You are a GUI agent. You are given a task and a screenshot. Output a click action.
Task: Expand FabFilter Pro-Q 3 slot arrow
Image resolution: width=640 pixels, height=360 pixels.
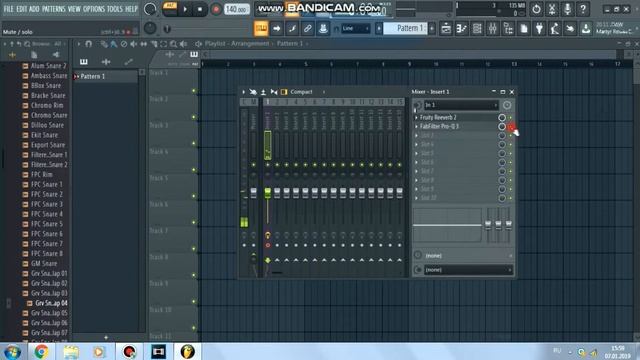pos(416,127)
